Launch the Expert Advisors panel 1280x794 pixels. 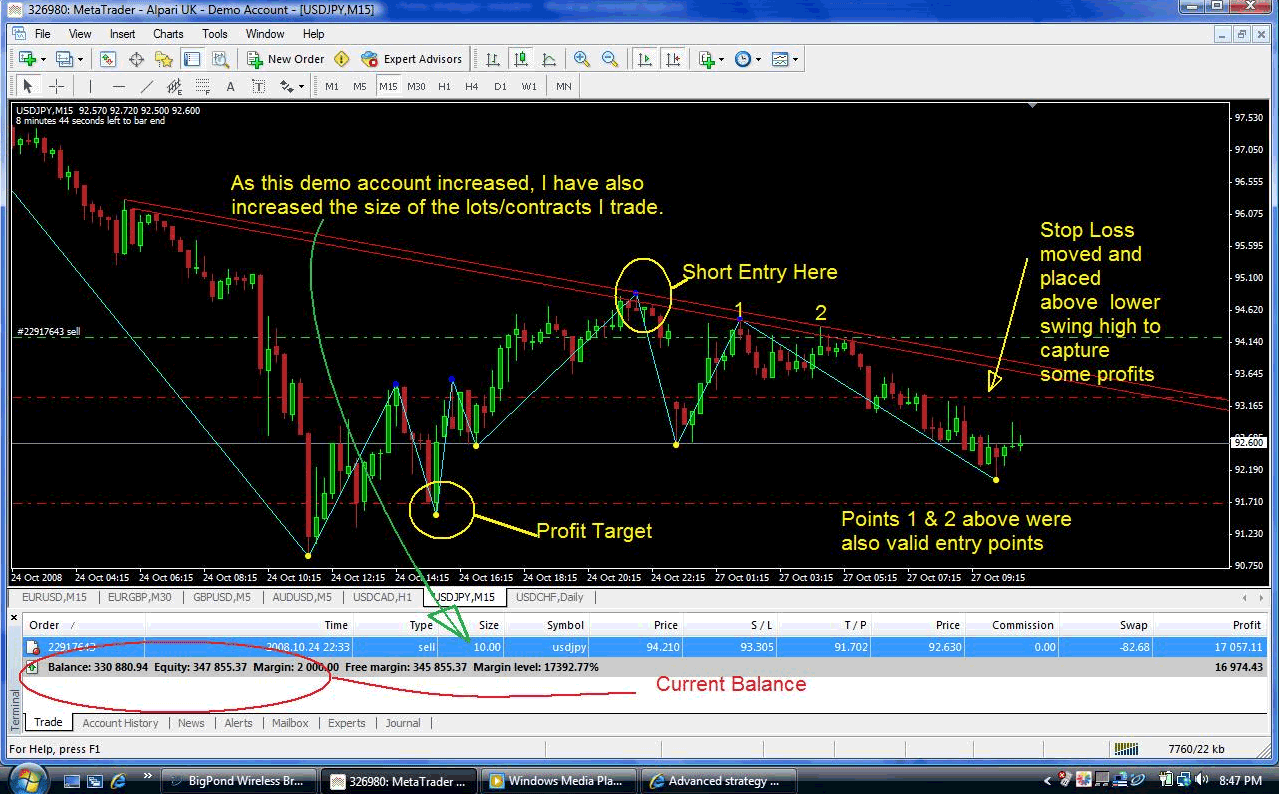(410, 59)
